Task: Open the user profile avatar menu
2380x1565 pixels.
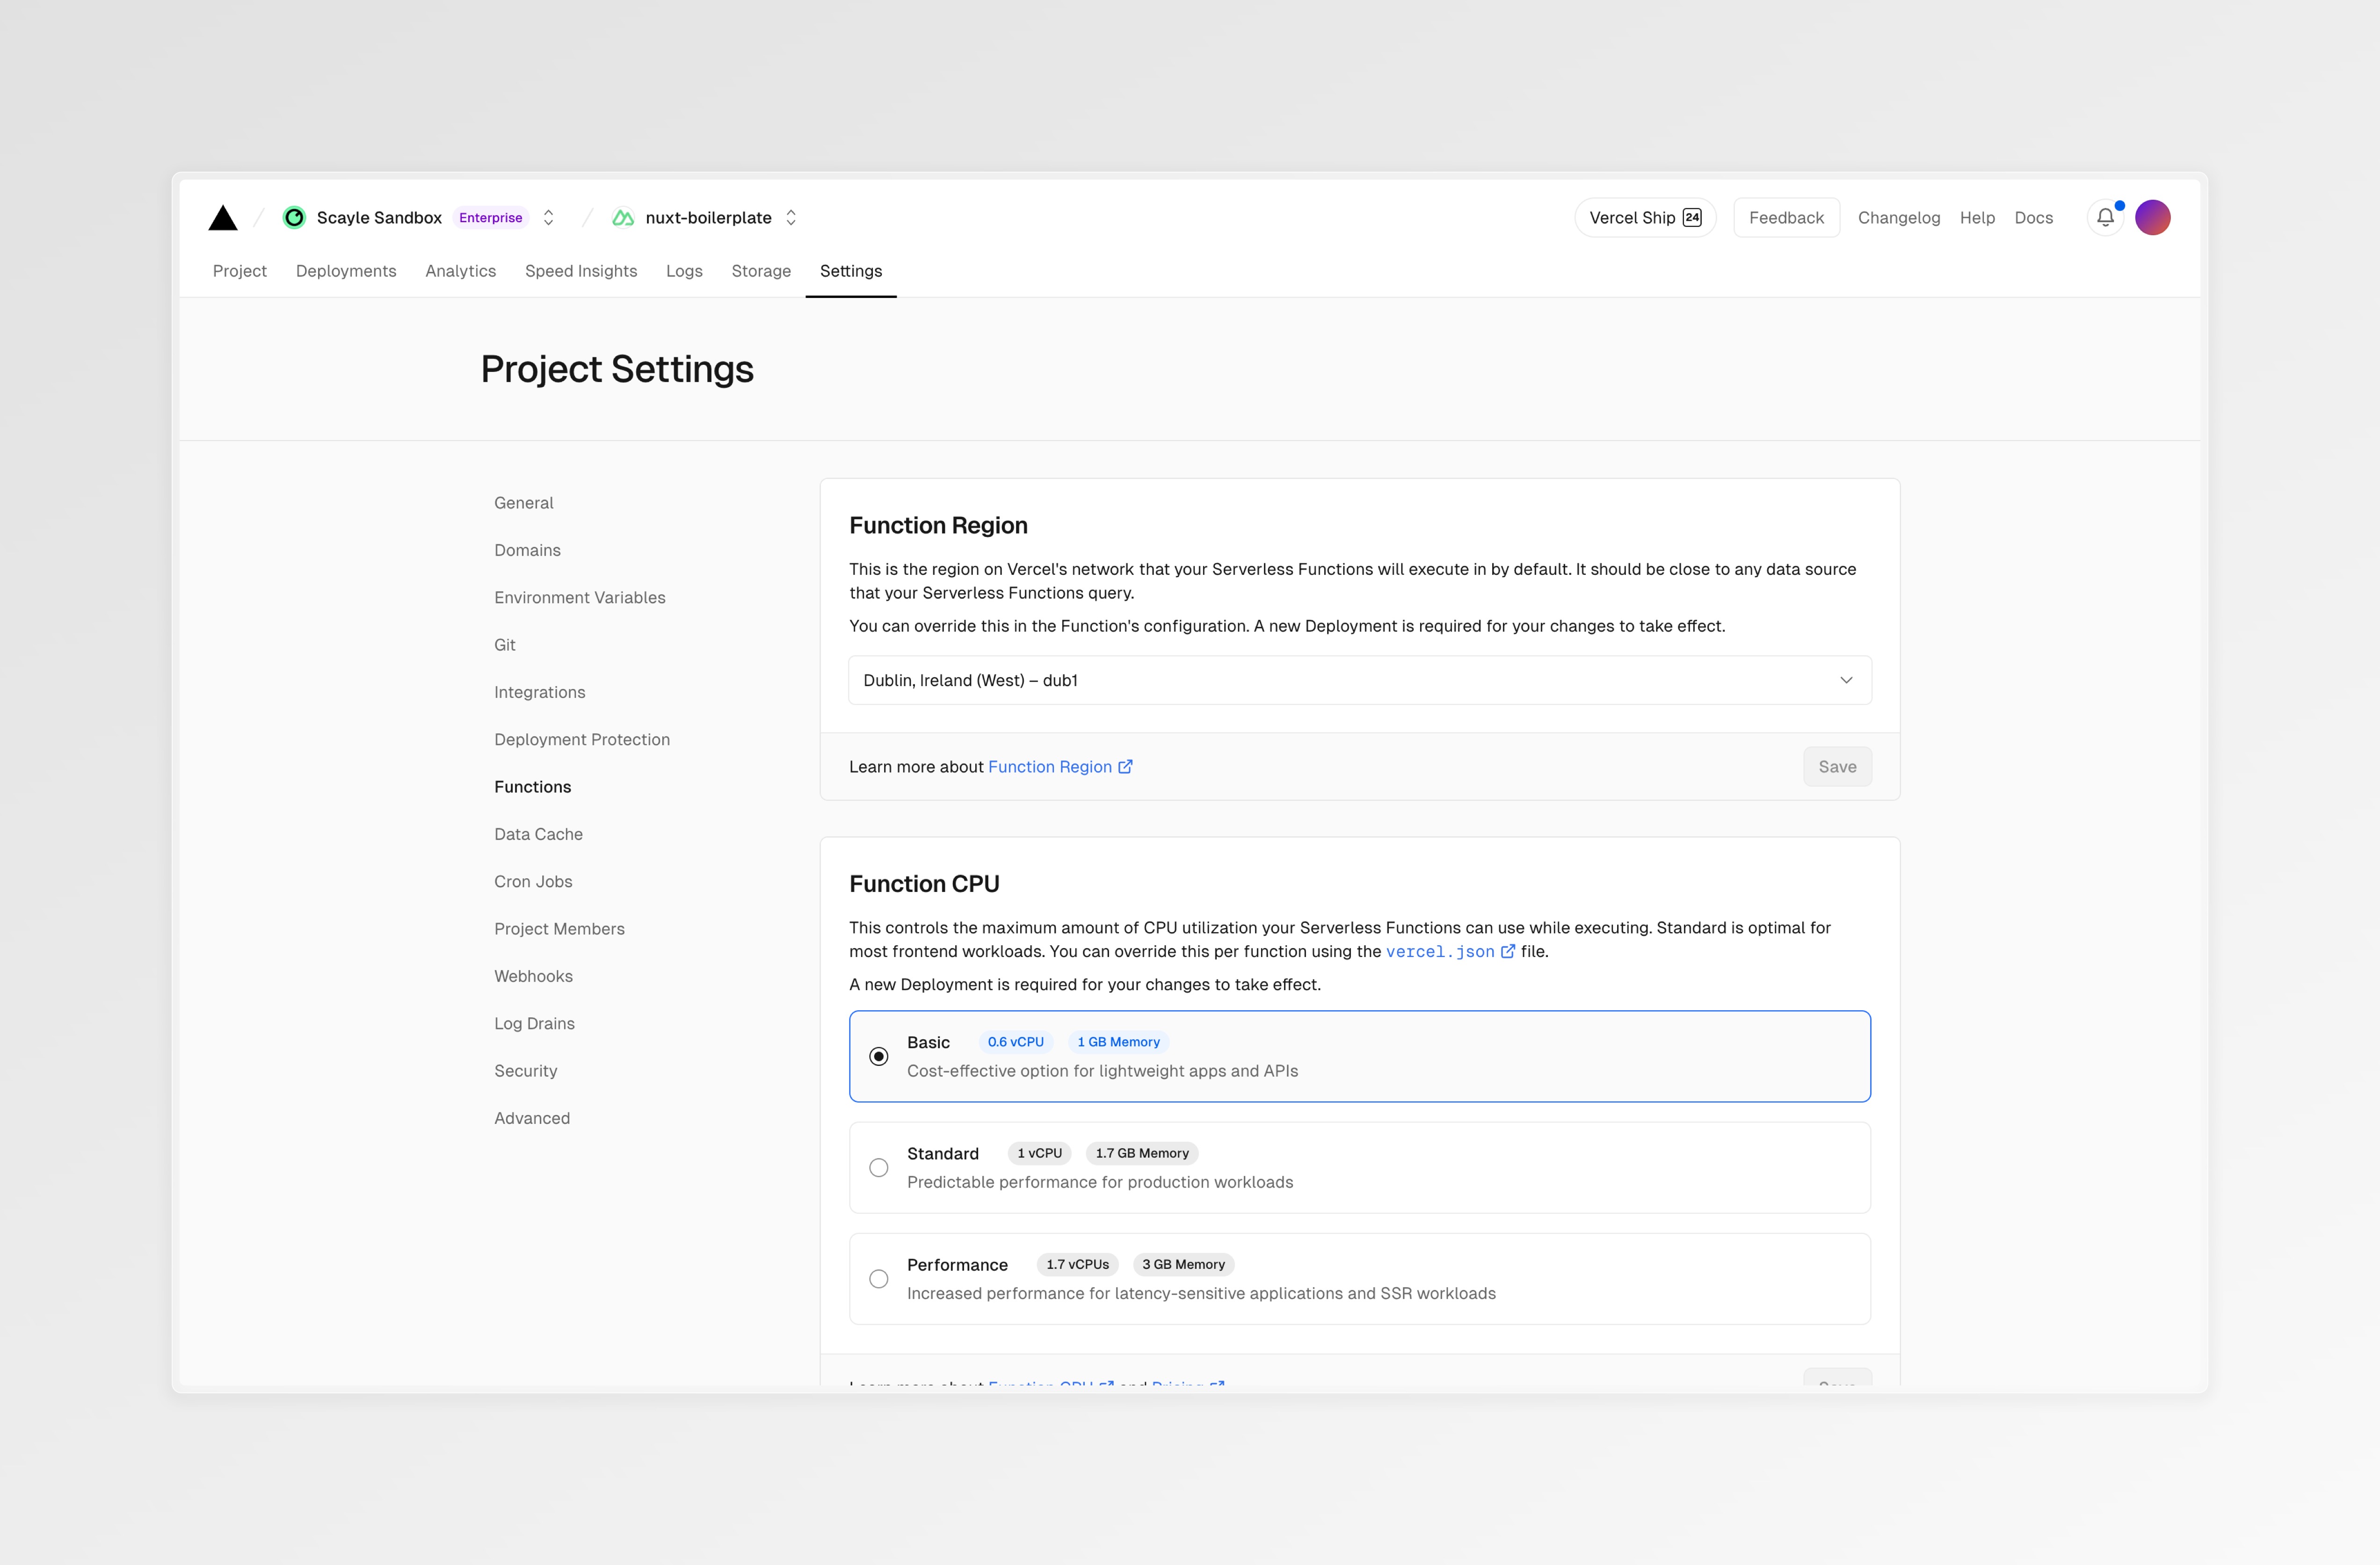Action: pyautogui.click(x=2152, y=218)
